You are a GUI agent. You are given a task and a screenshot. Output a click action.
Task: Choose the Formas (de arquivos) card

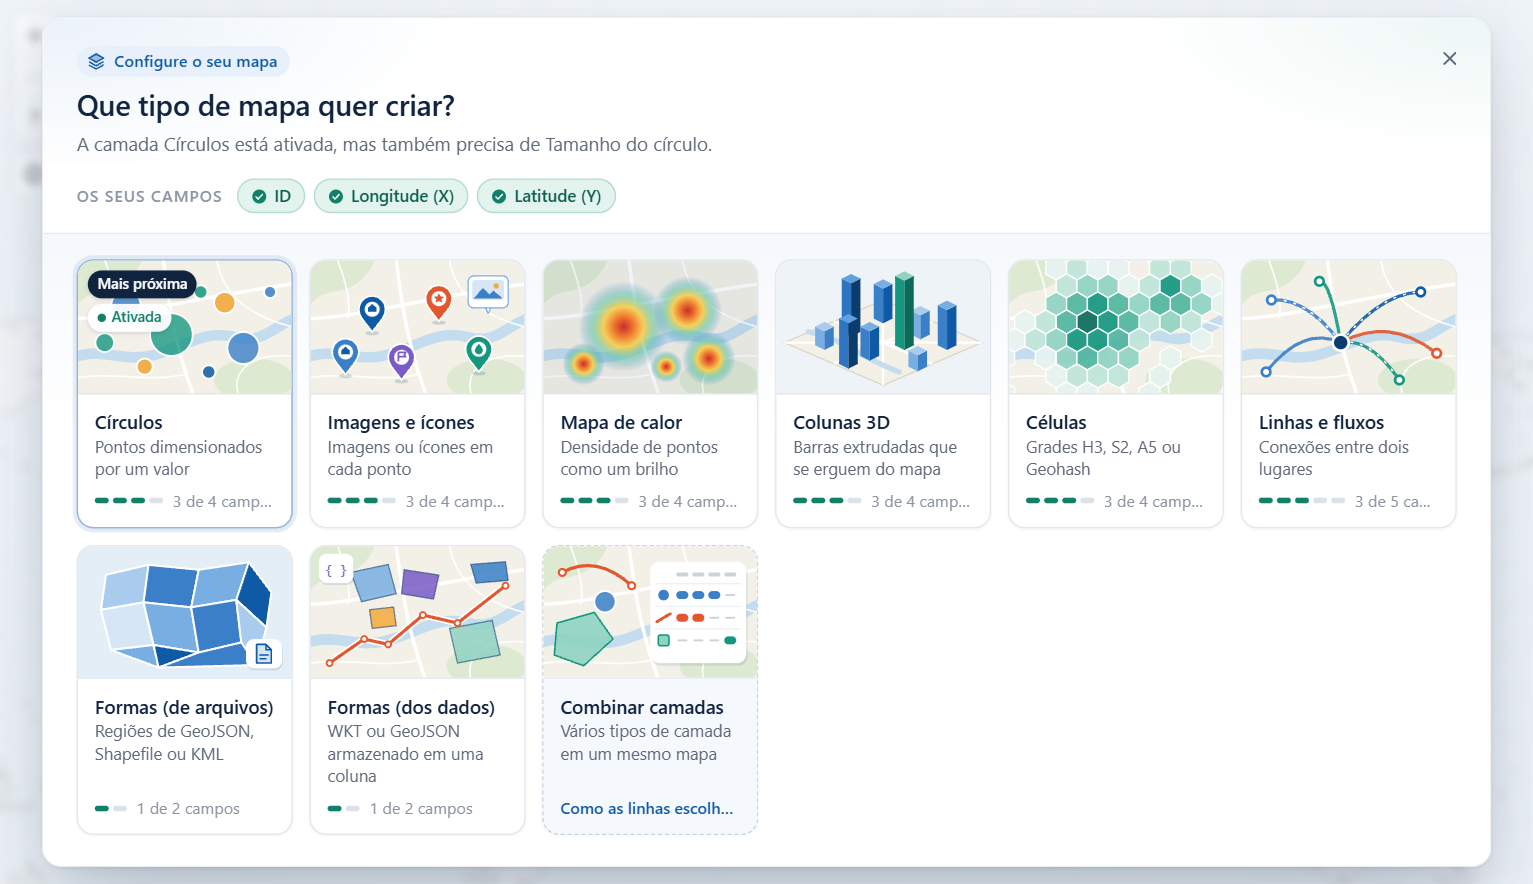185,690
